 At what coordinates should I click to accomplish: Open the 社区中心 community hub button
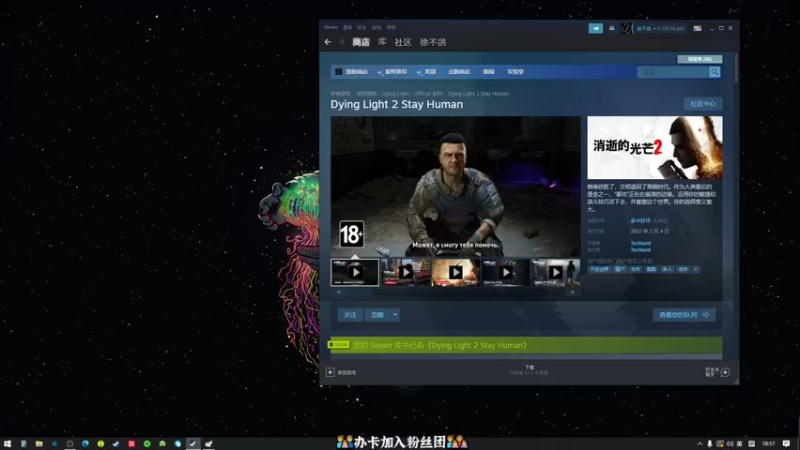(x=703, y=104)
